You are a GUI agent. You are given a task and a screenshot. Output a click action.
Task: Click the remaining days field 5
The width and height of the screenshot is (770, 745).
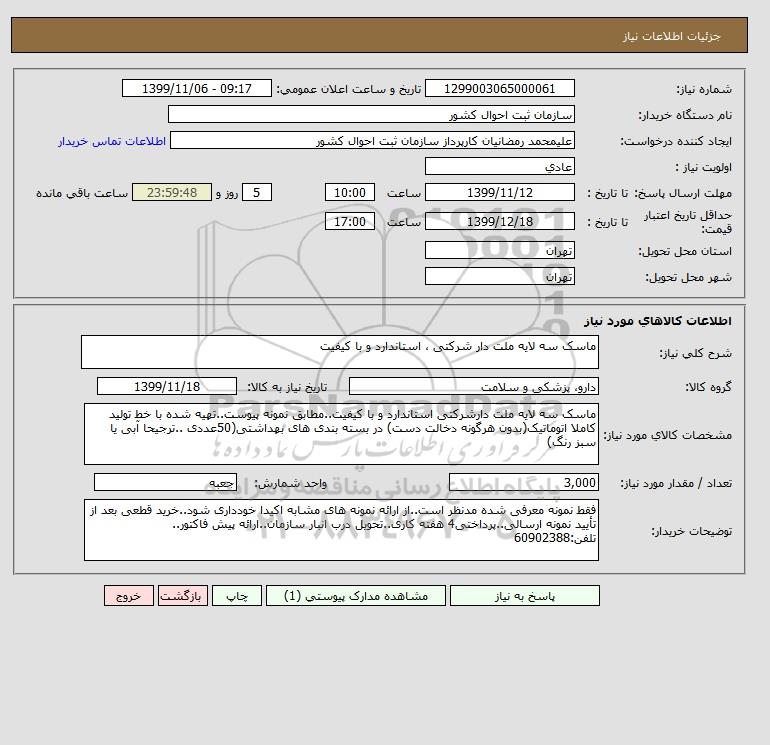point(256,193)
